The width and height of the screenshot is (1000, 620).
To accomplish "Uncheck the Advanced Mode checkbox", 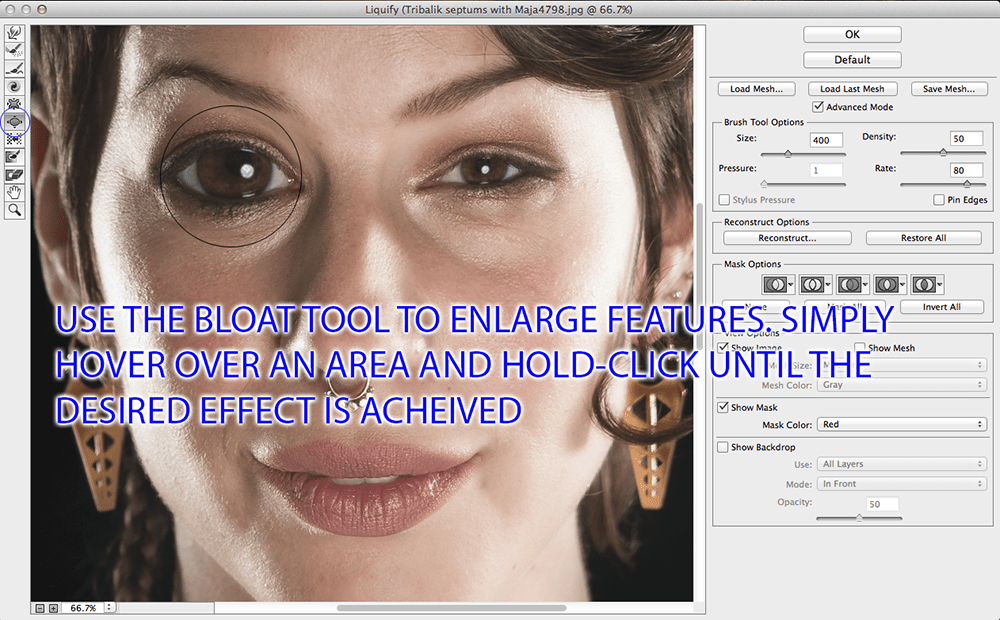I will (819, 107).
